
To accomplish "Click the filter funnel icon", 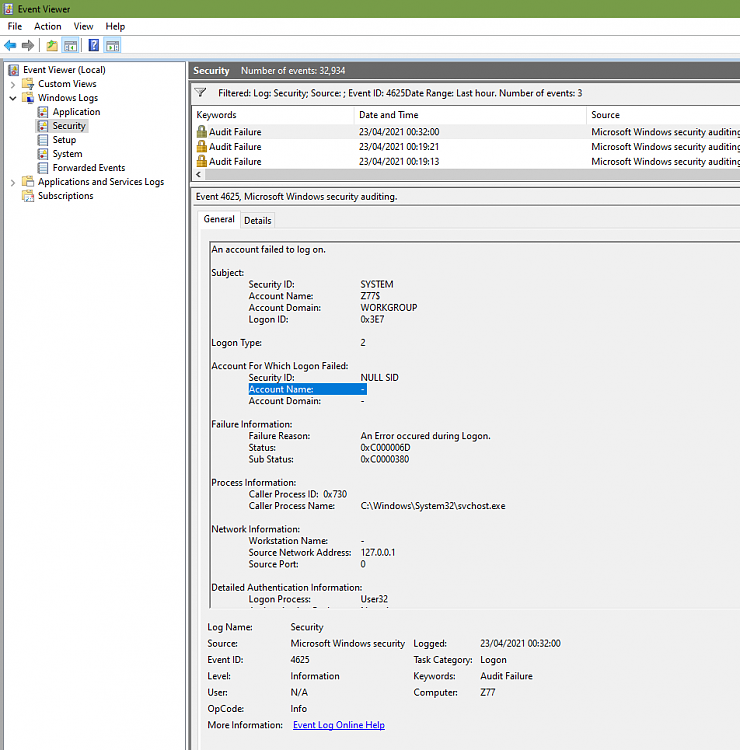I will pyautogui.click(x=200, y=92).
